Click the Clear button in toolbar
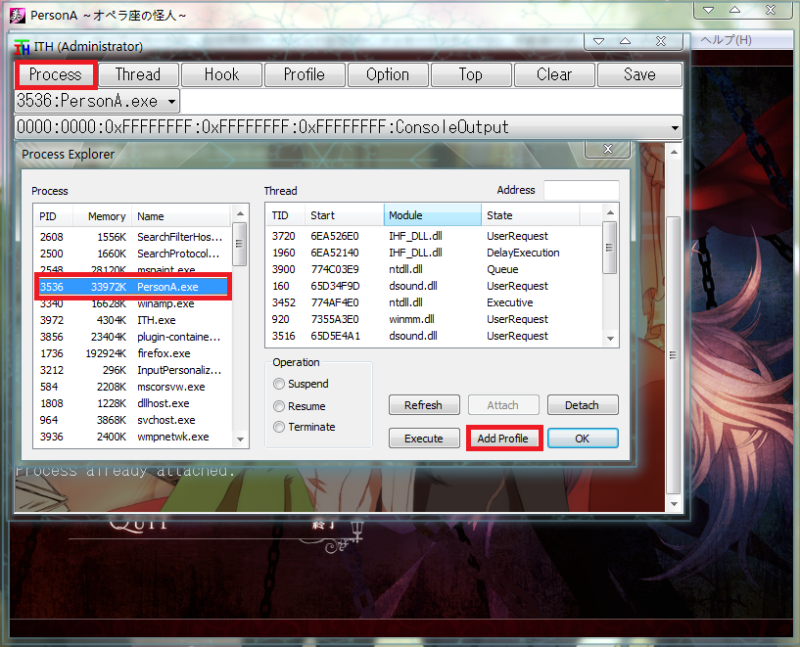Image resolution: width=800 pixels, height=647 pixels. pos(554,75)
